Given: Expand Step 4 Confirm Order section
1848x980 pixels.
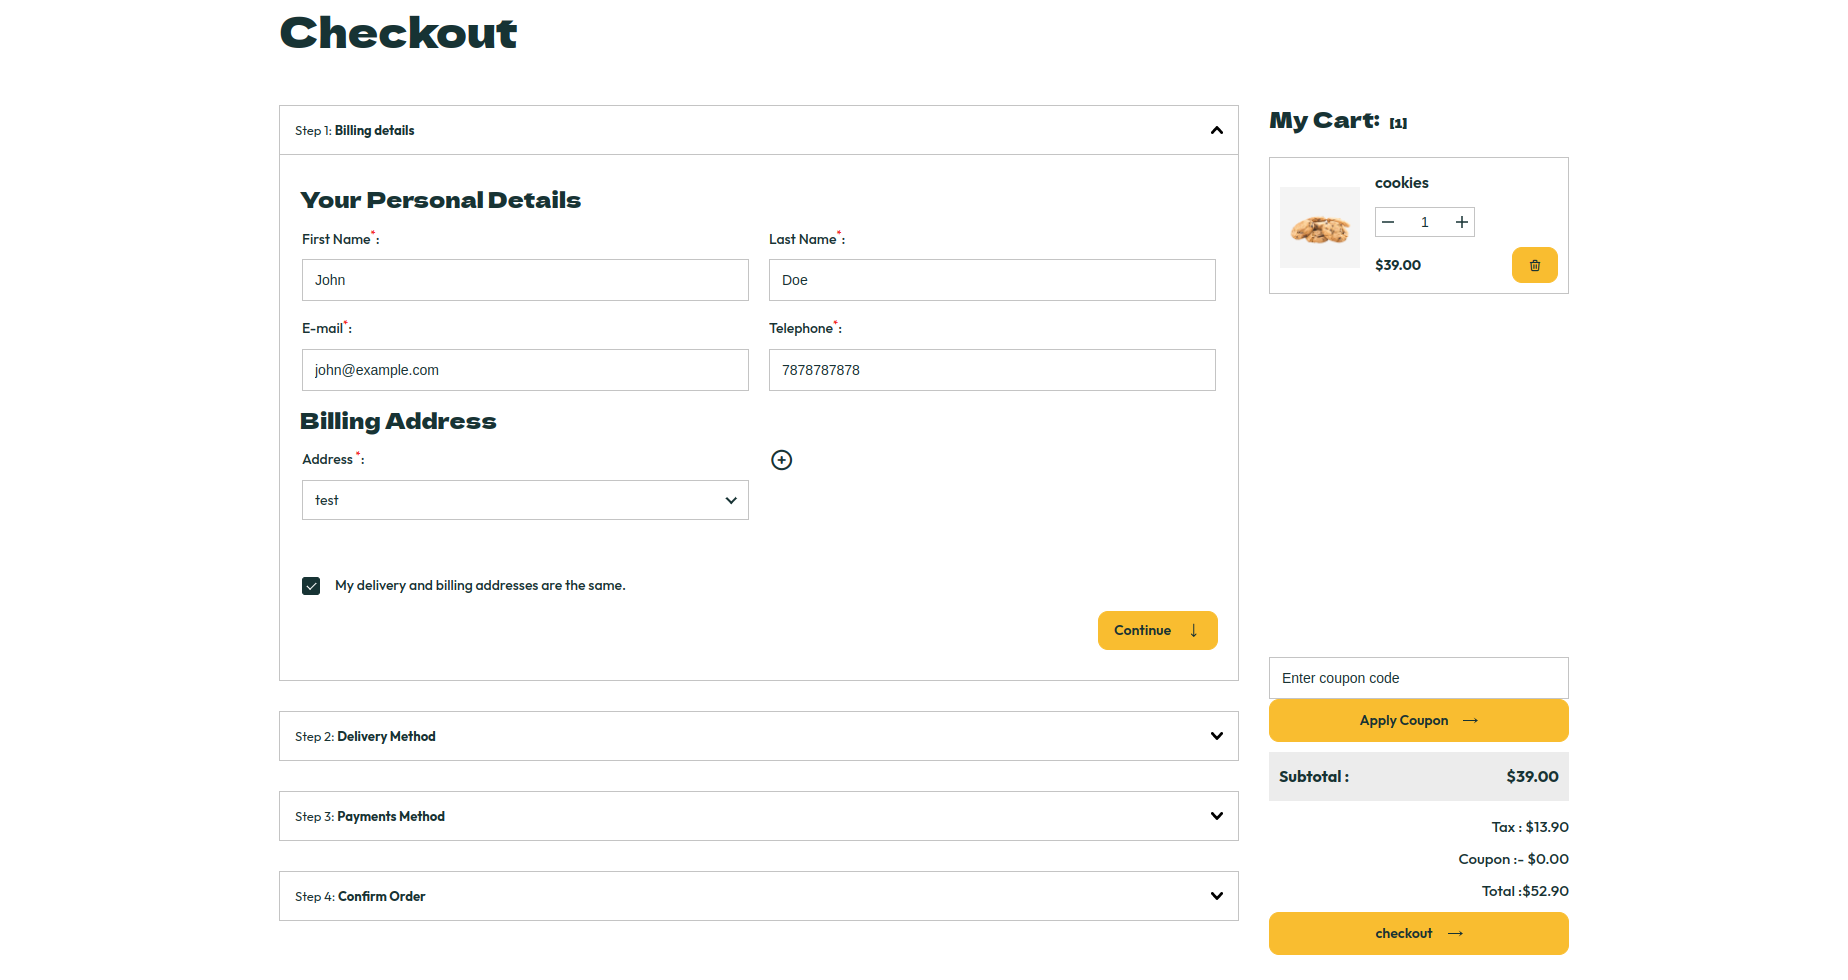Looking at the screenshot, I should [x=1216, y=896].
